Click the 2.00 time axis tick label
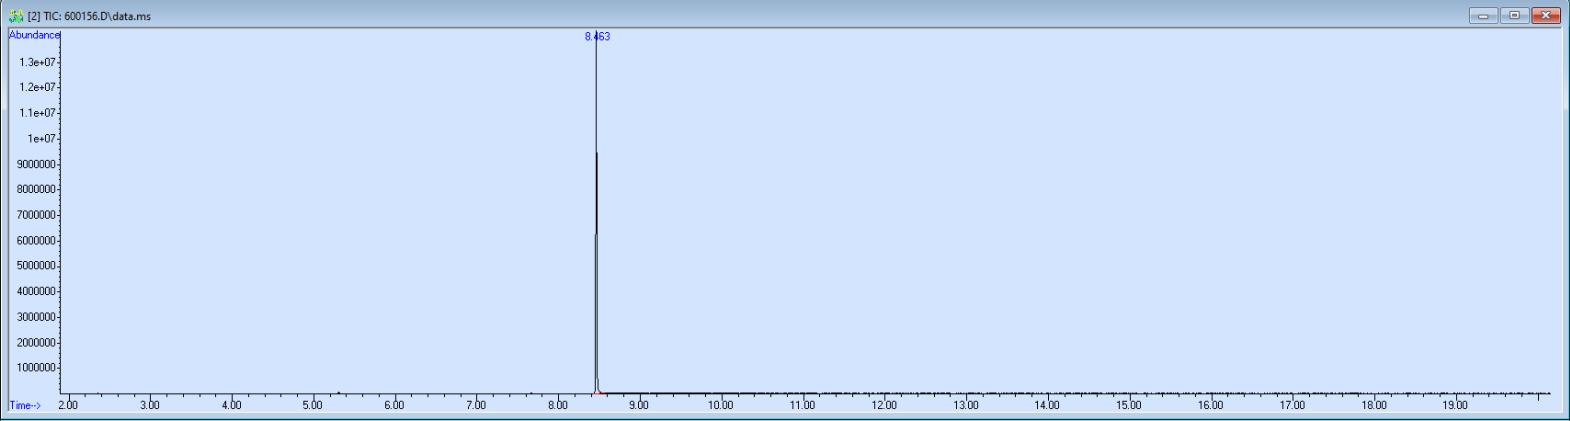The height and width of the screenshot is (421, 1570). pos(68,405)
